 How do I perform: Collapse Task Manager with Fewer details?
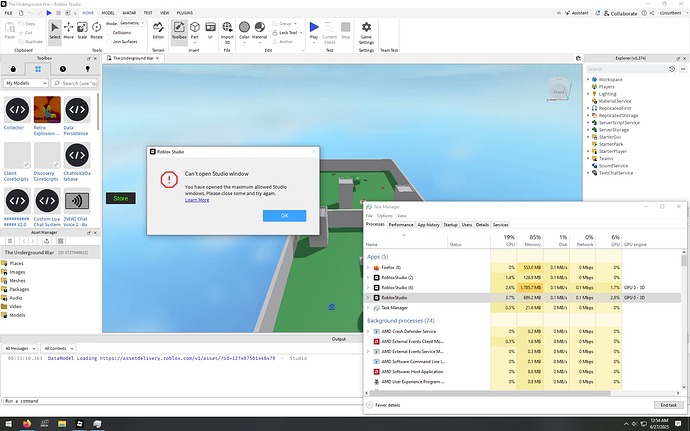(x=386, y=405)
